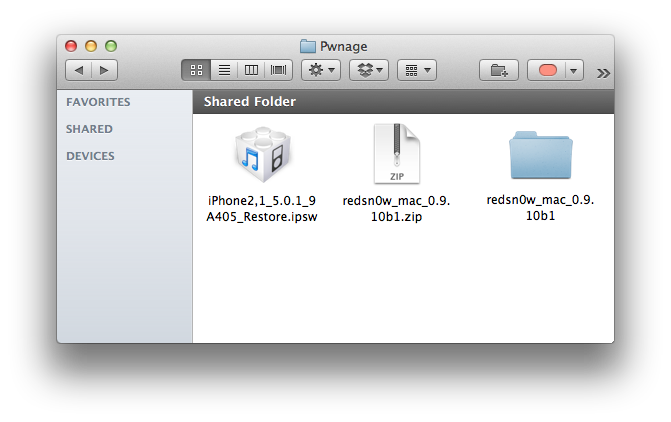Click the red label button
Screen dimensions: 671x422
(x=547, y=70)
